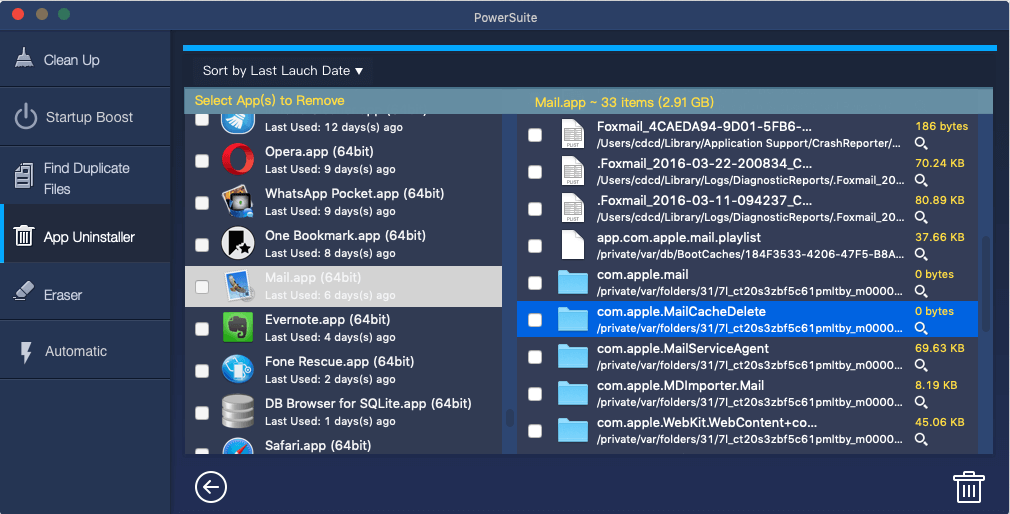Open the Automatic section
1010x514 pixels.
[85, 351]
